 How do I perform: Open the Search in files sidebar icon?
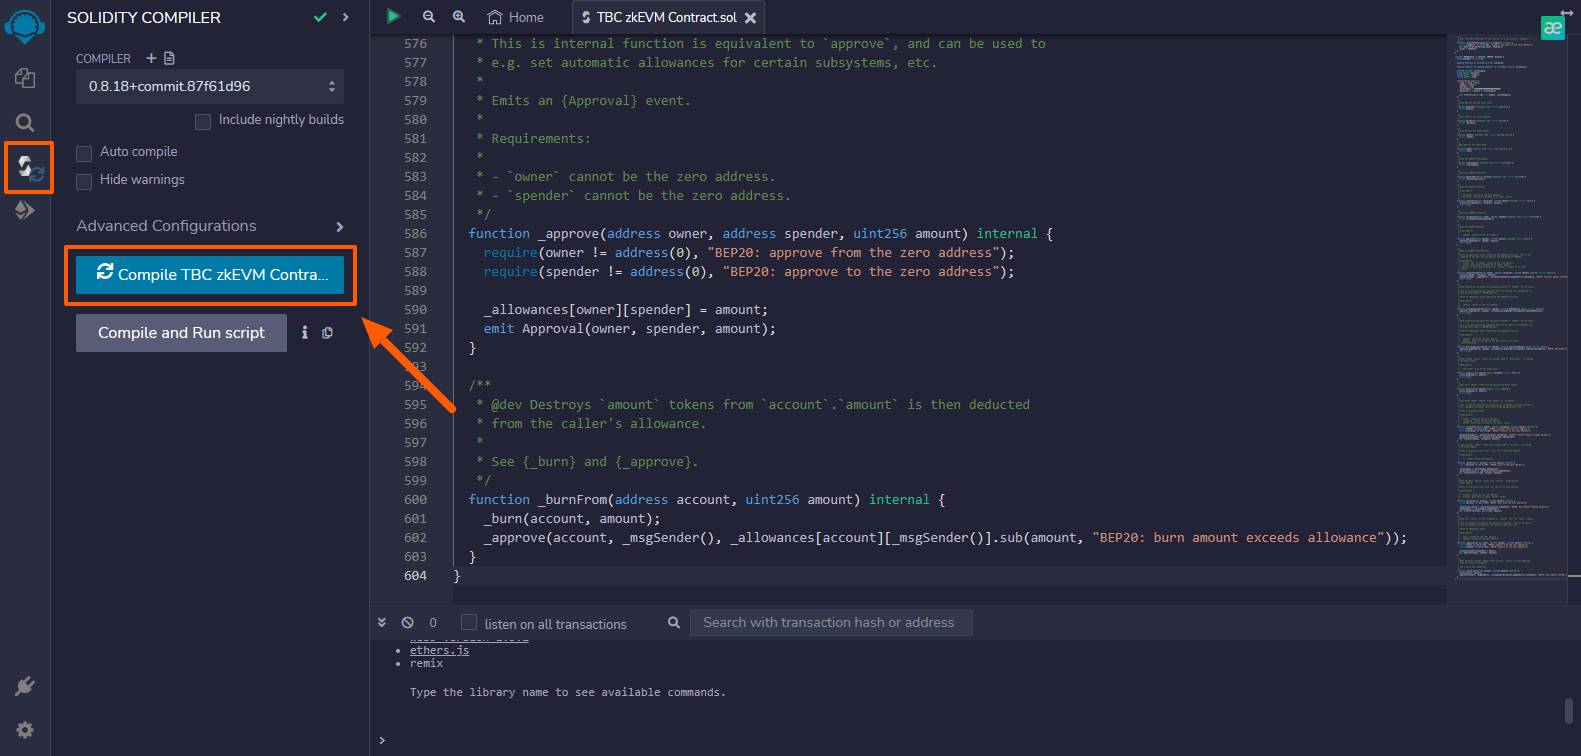(x=25, y=123)
